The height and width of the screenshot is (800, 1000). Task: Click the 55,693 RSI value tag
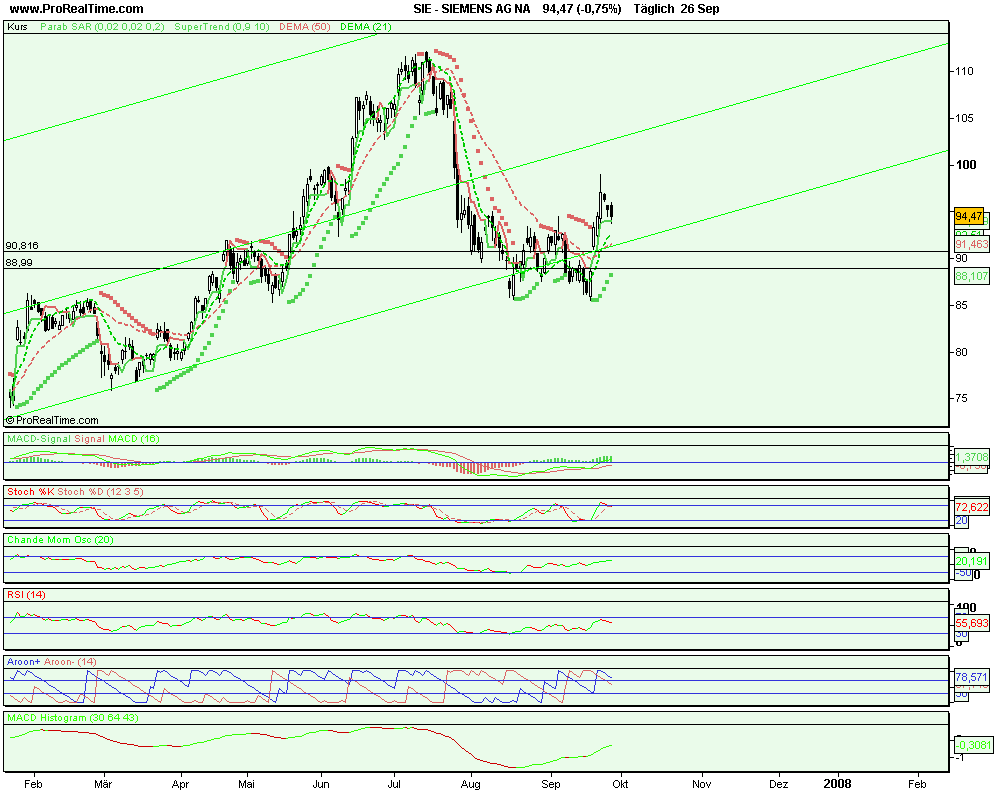(972, 623)
